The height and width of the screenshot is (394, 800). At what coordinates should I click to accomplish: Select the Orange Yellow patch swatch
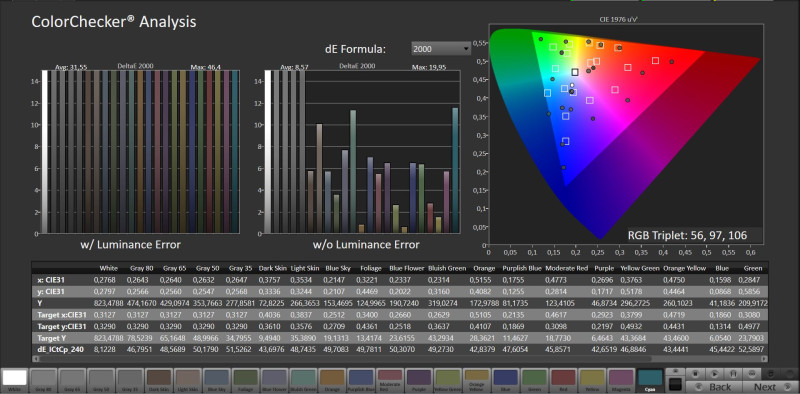(x=477, y=380)
